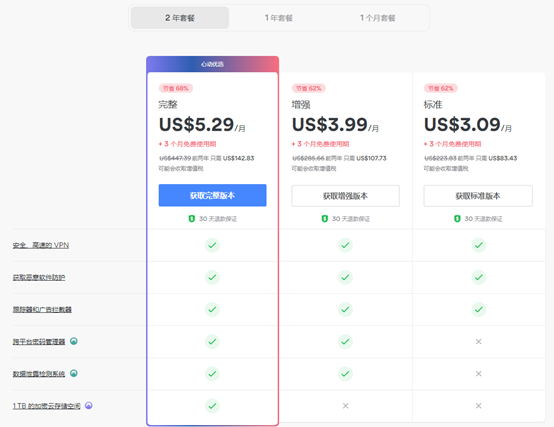This screenshot has width=554, height=427.
Task: Click the 获取增强版本 button
Action: [345, 196]
